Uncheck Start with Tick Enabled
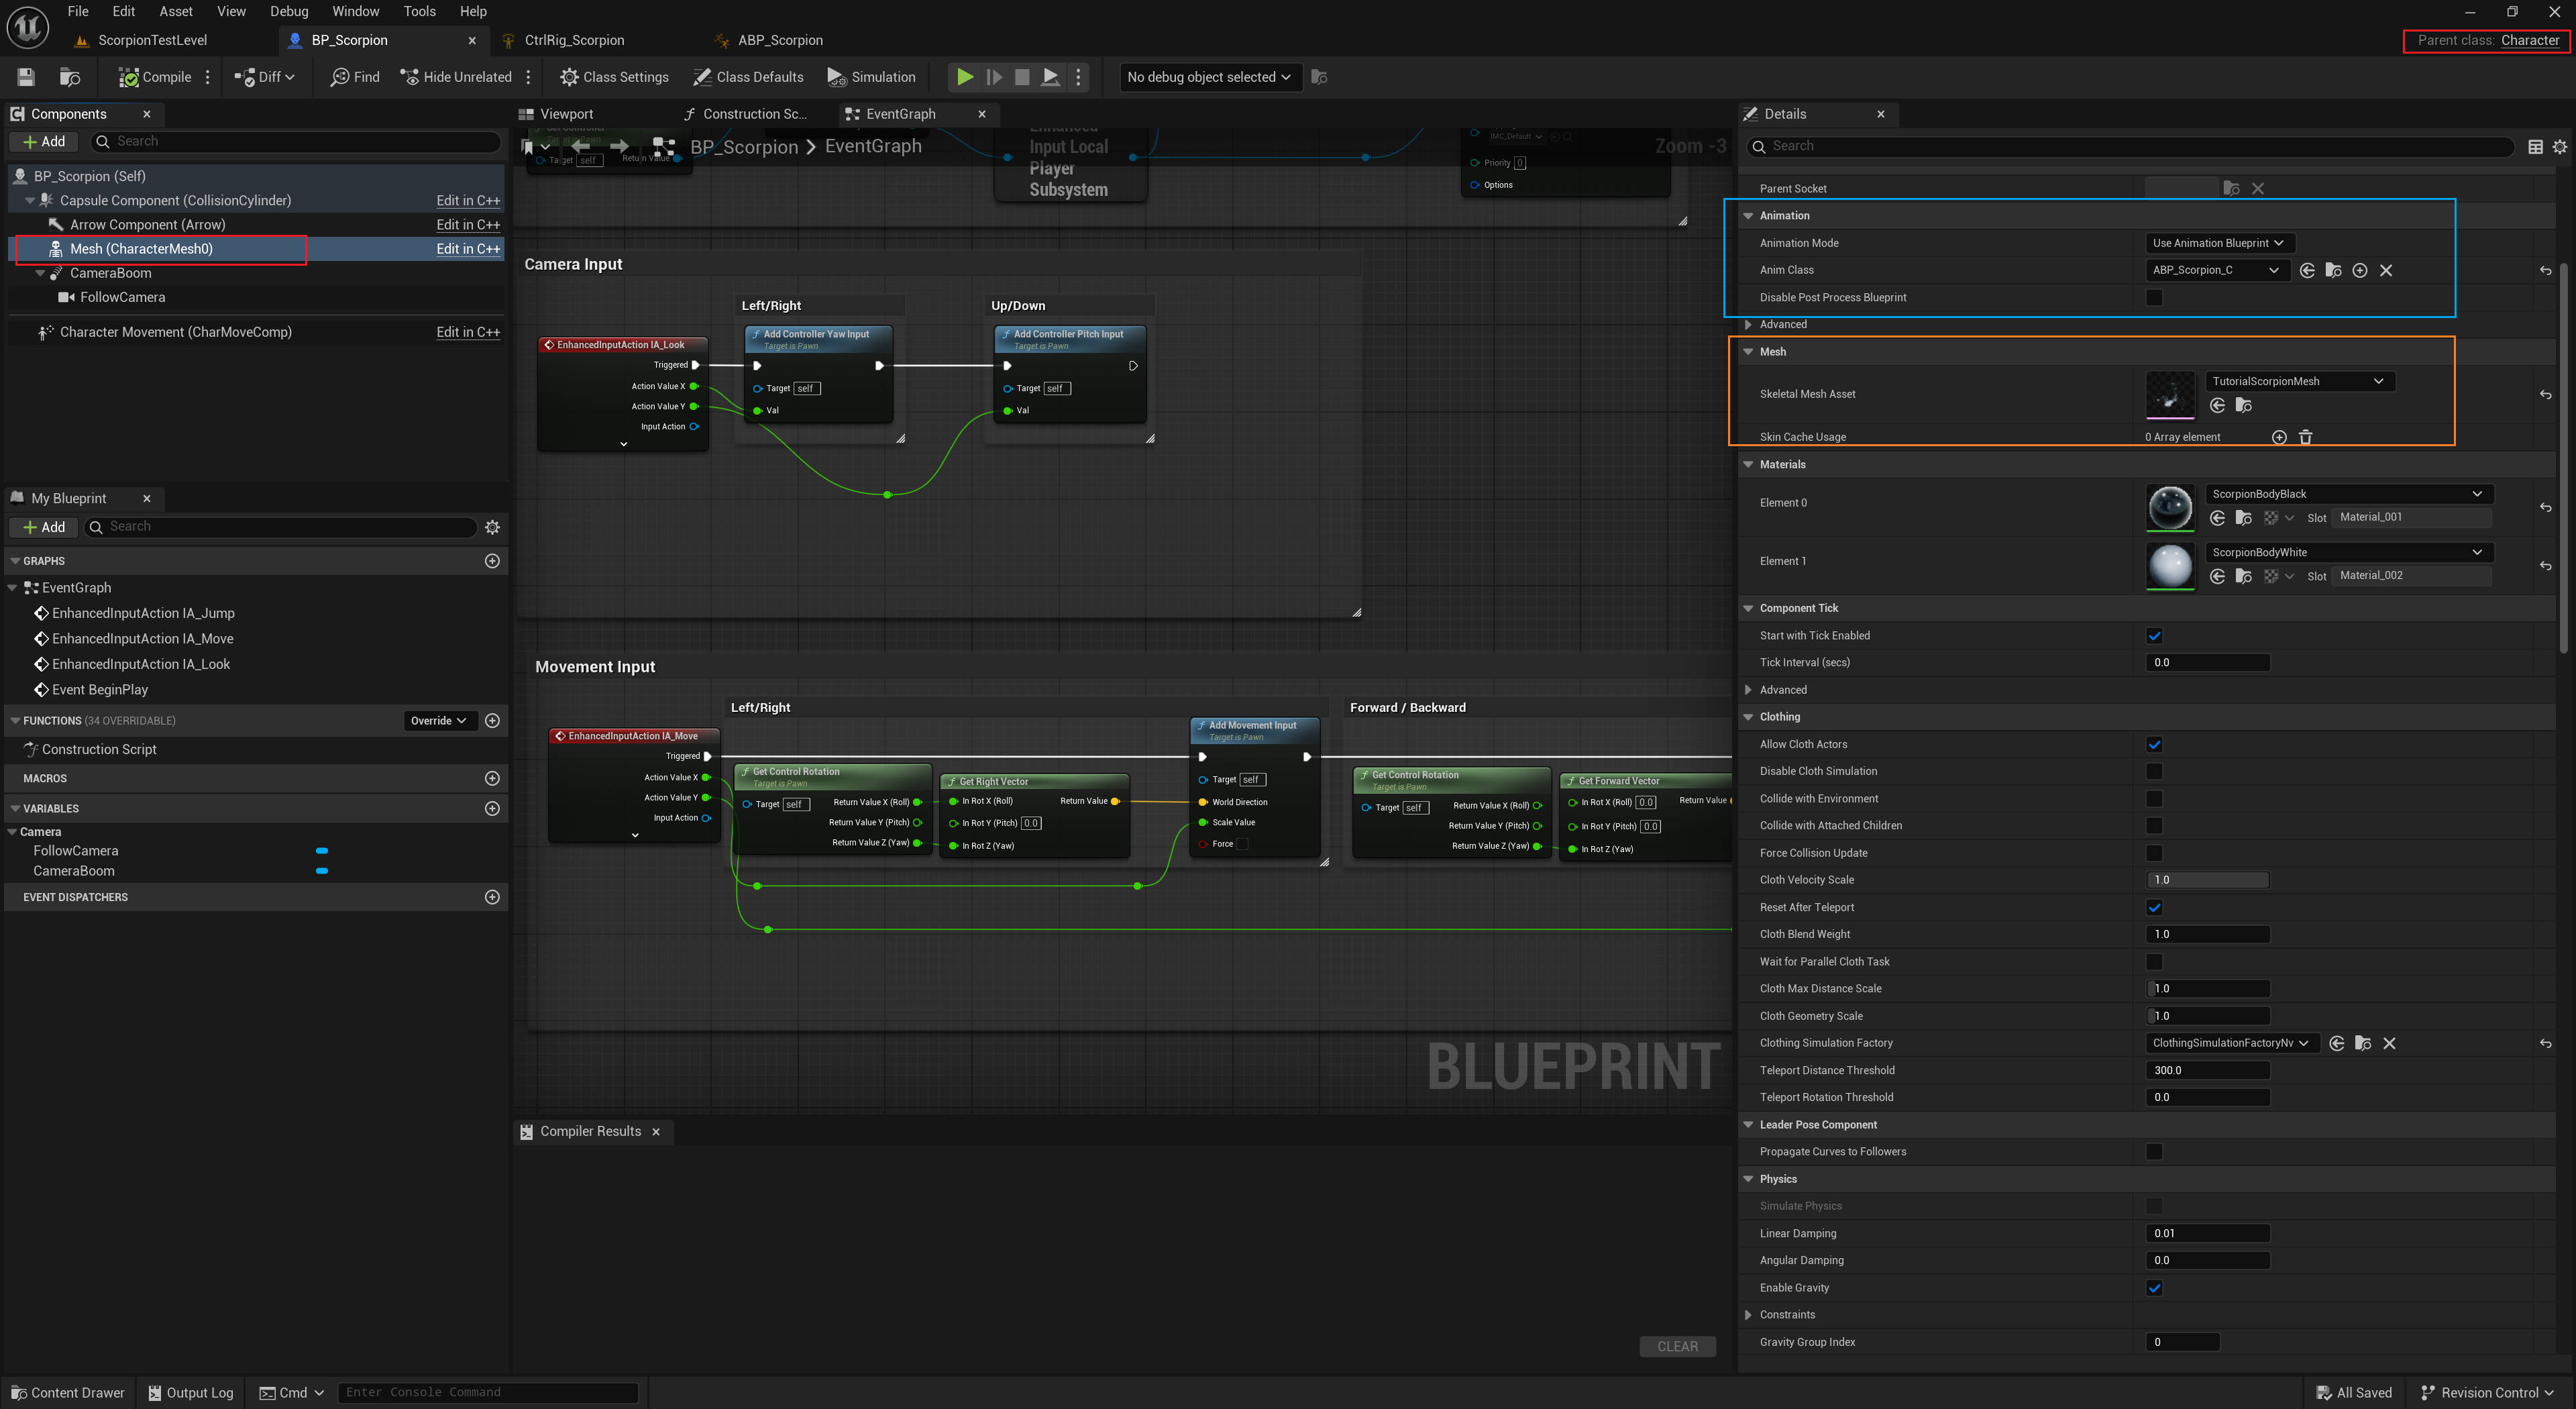 coord(2154,636)
